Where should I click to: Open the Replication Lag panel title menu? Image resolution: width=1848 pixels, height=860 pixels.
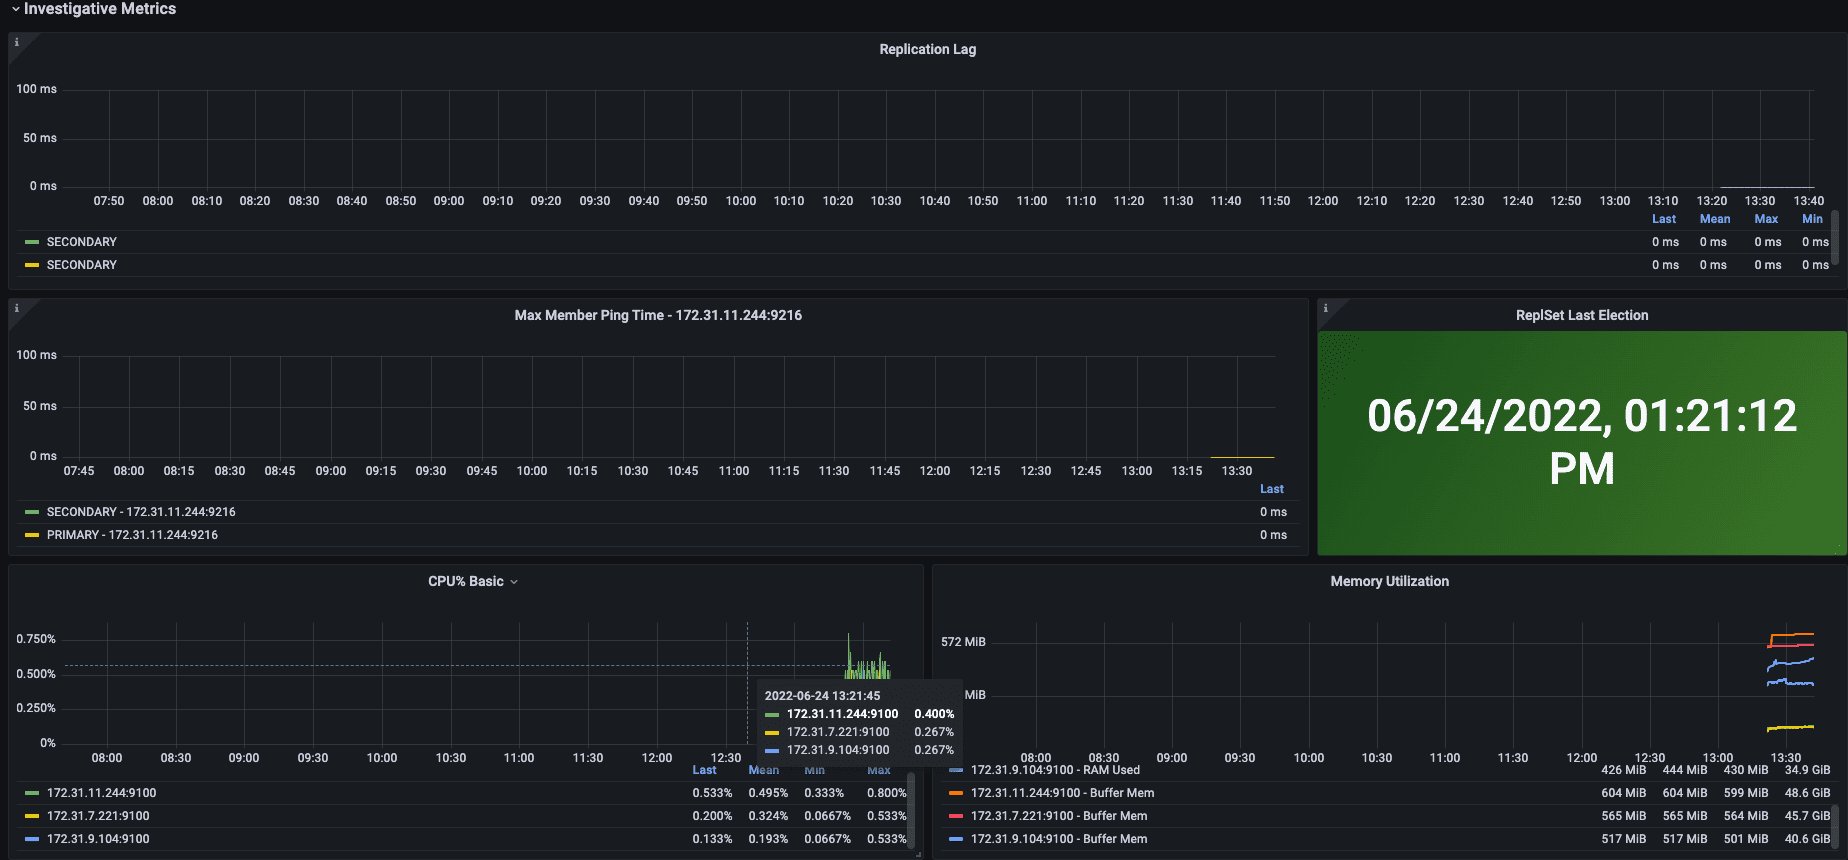click(927, 49)
